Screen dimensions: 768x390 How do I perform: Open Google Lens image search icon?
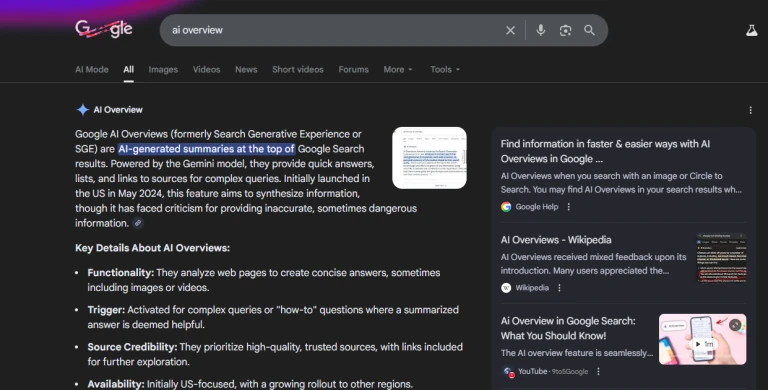coord(565,30)
